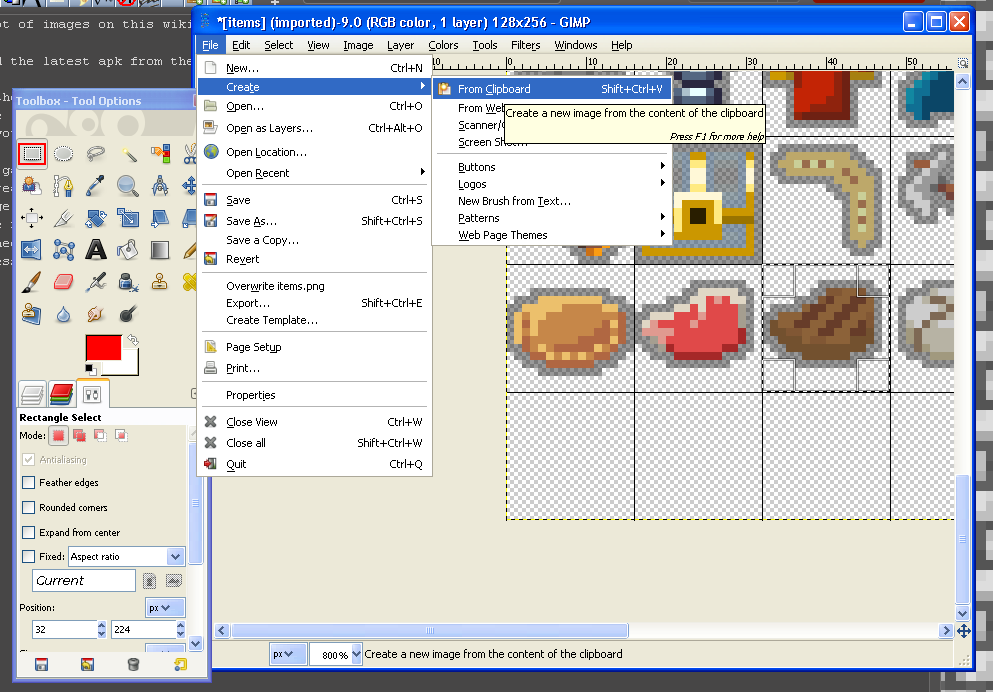The height and width of the screenshot is (692, 993).
Task: Select the Perspective Clone tool
Action: click(32, 314)
